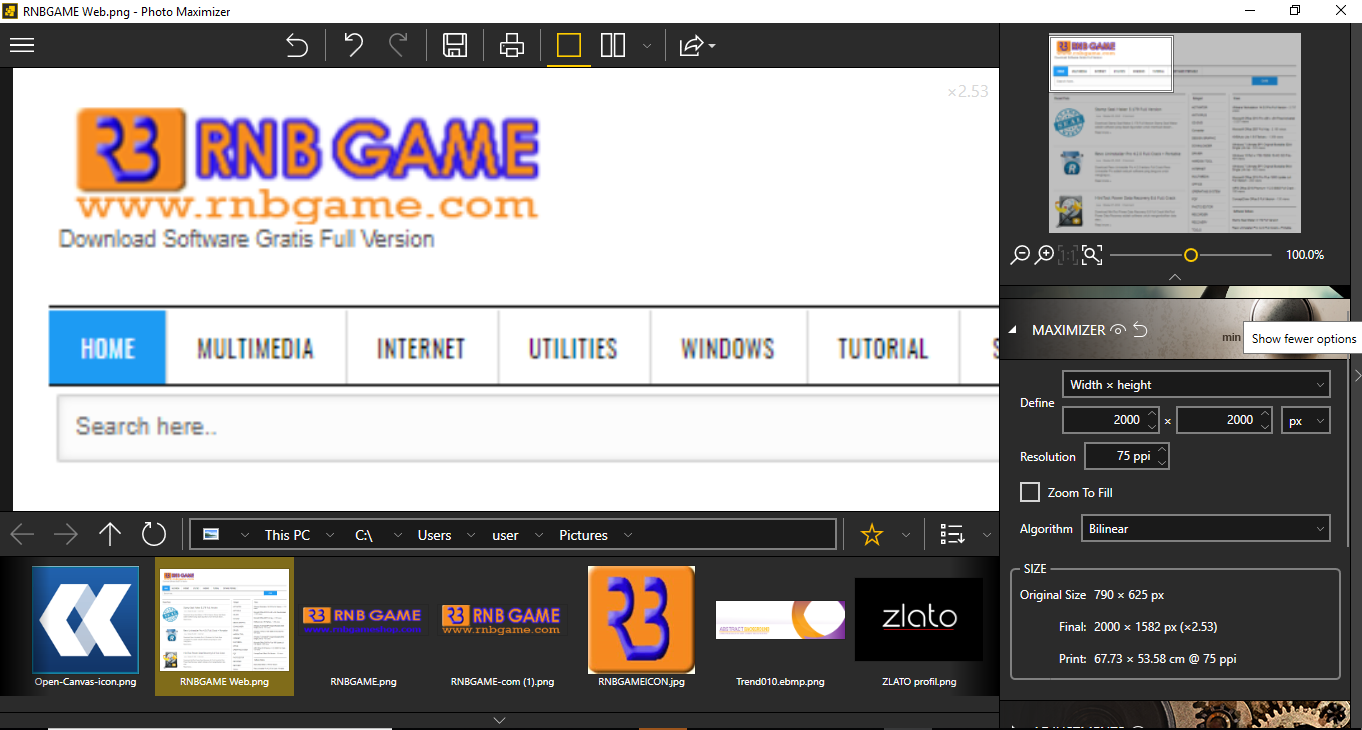Screen dimensions: 1362x730
Task: Collapse the right side panel arrow
Action: [x=1357, y=375]
